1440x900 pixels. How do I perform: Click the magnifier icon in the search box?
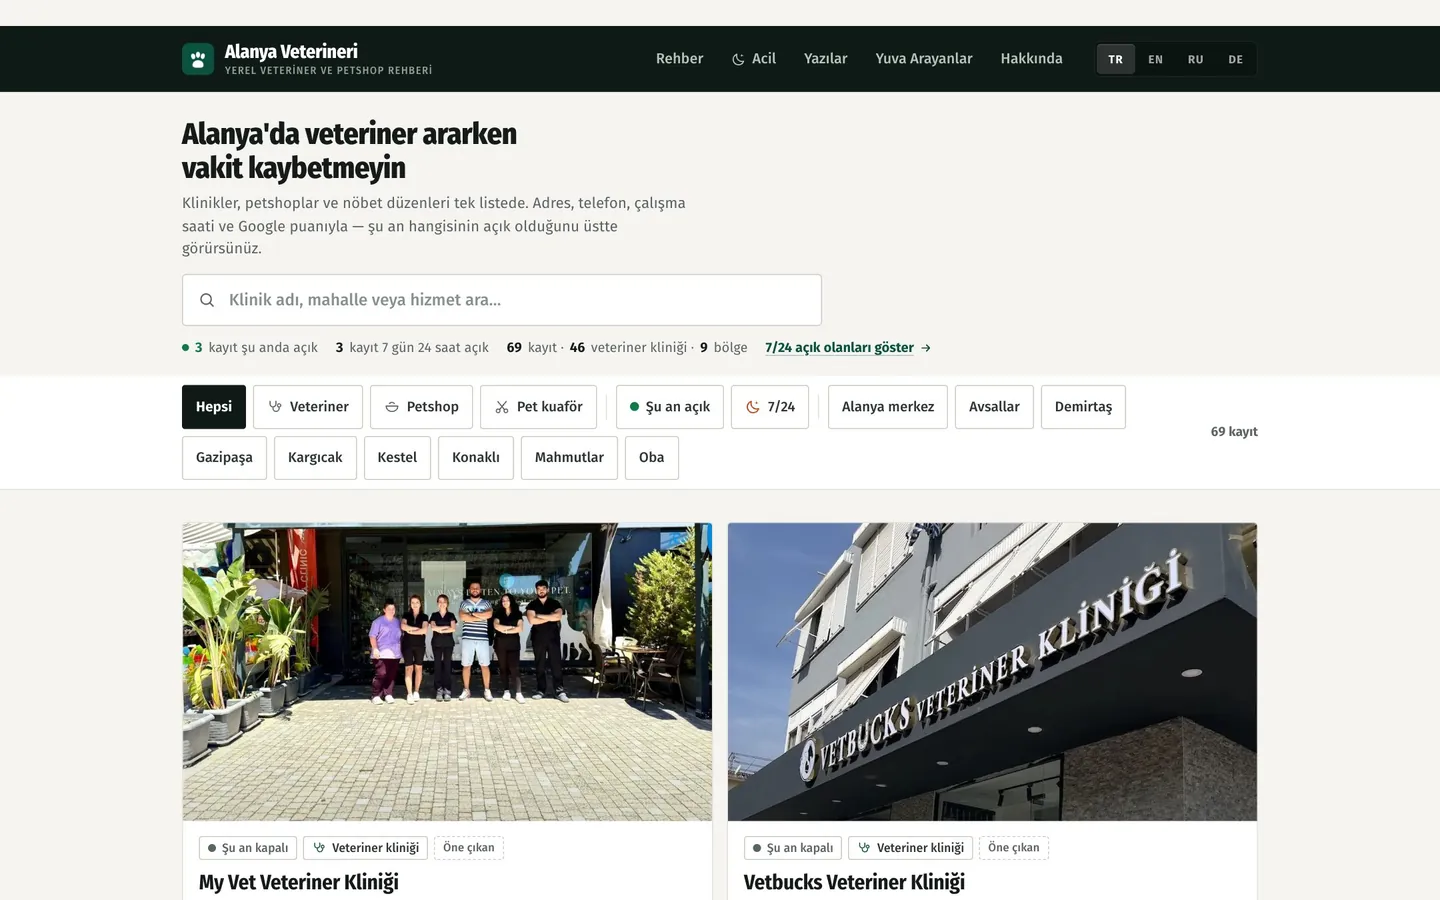(207, 300)
